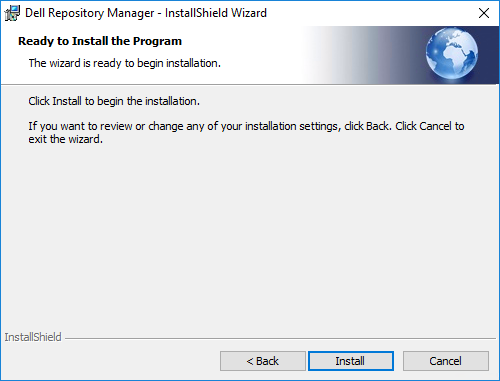
Task: Go to previous step with < Back button
Action: coord(263,361)
